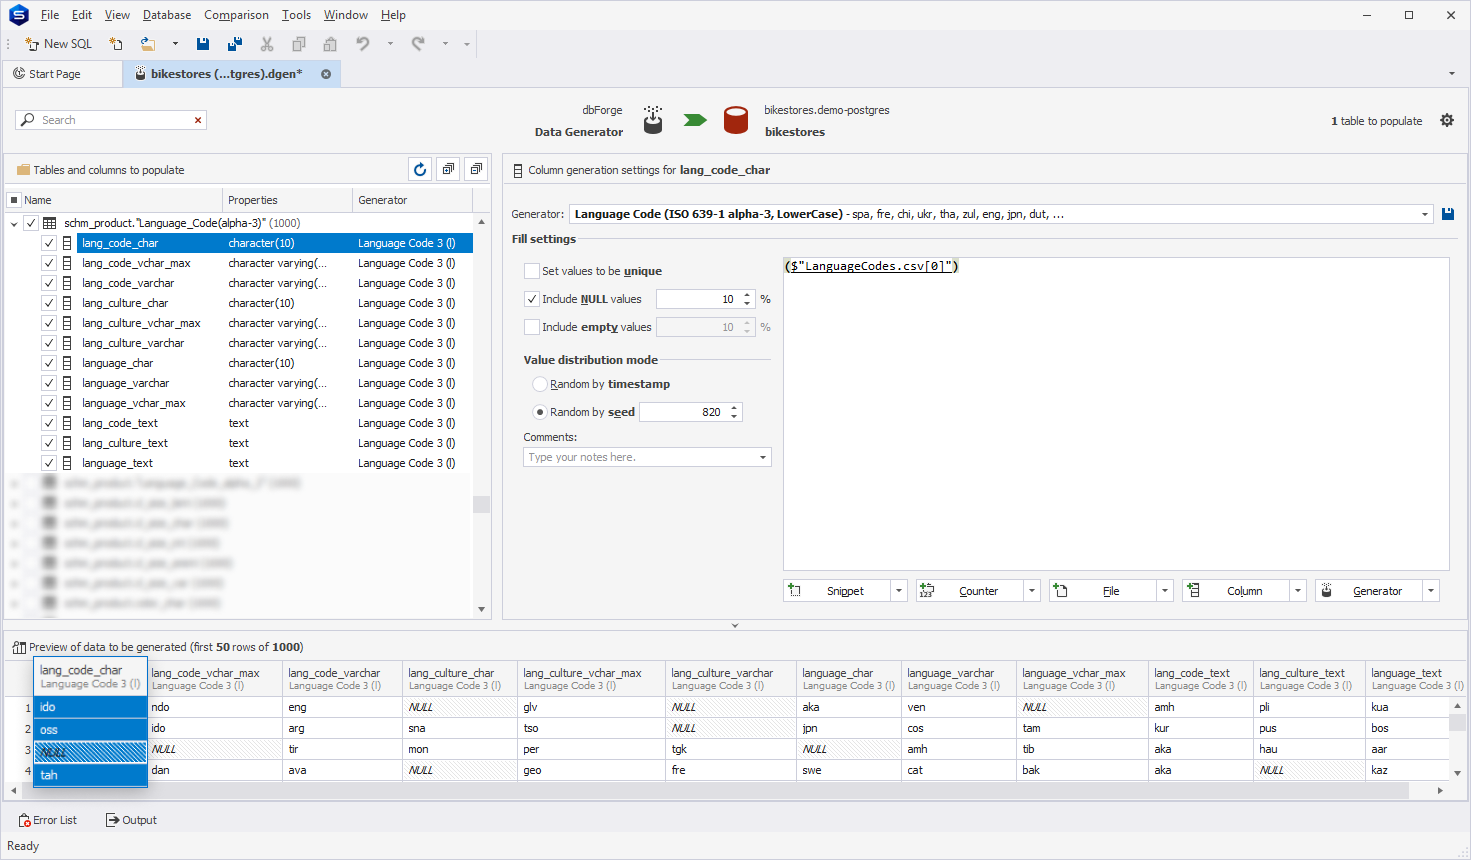
Task: Click the refresh icon in tables panel
Action: coord(420,170)
